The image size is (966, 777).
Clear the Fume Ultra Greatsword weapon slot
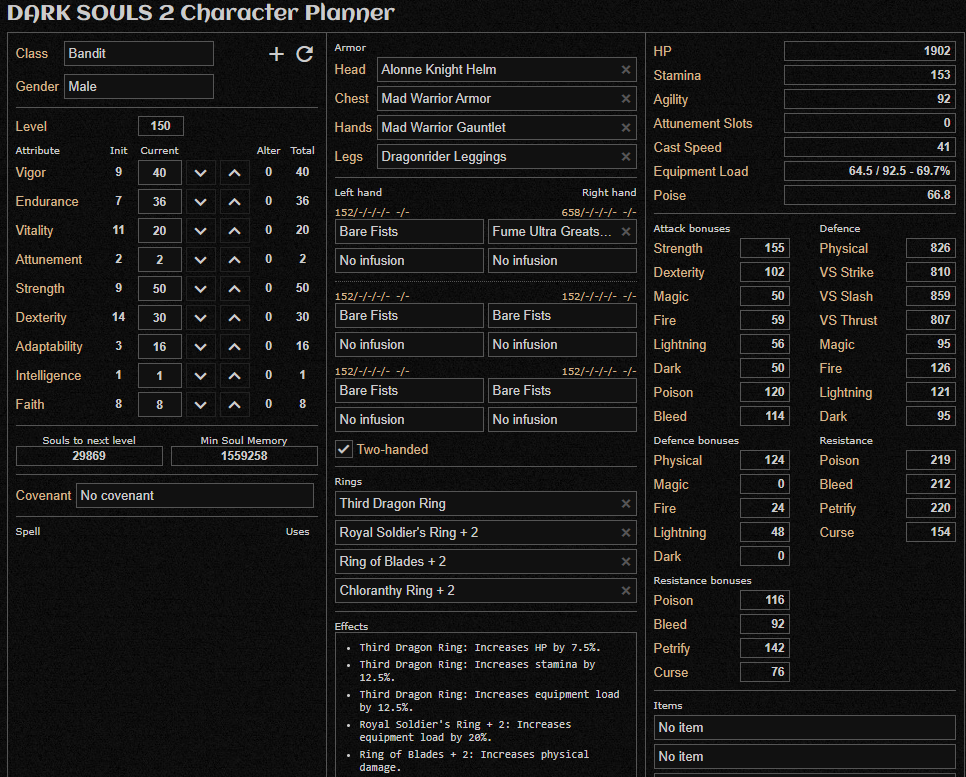pos(626,232)
